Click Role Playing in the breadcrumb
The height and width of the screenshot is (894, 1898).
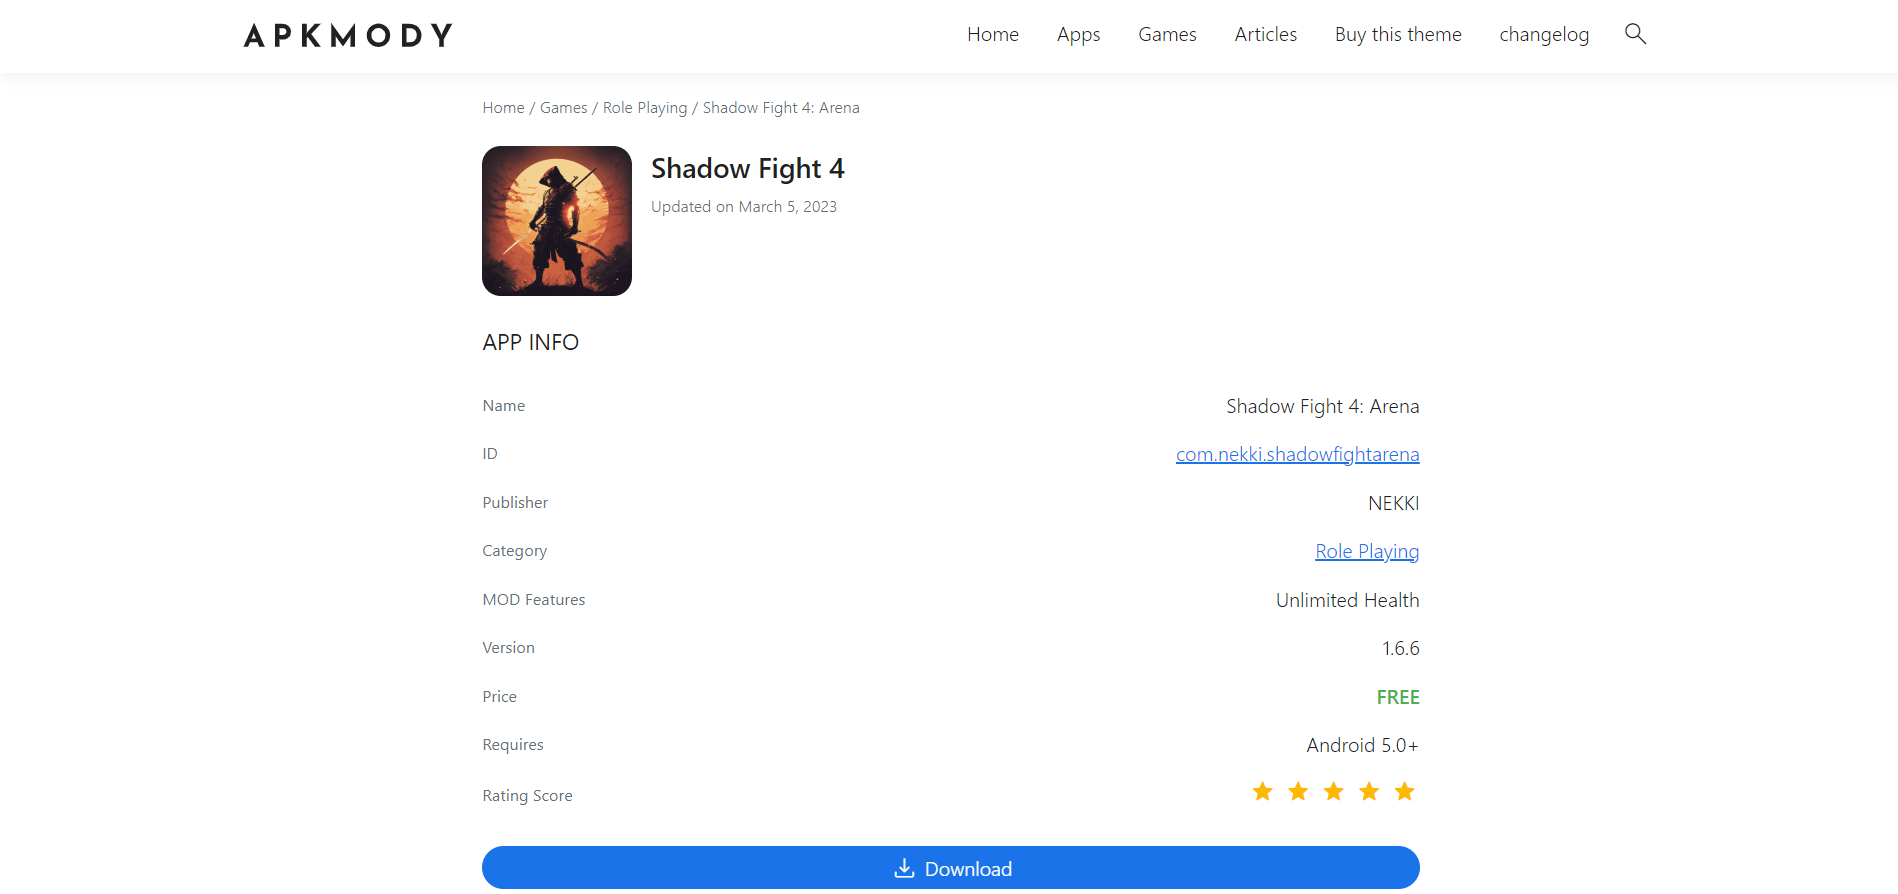pos(645,108)
